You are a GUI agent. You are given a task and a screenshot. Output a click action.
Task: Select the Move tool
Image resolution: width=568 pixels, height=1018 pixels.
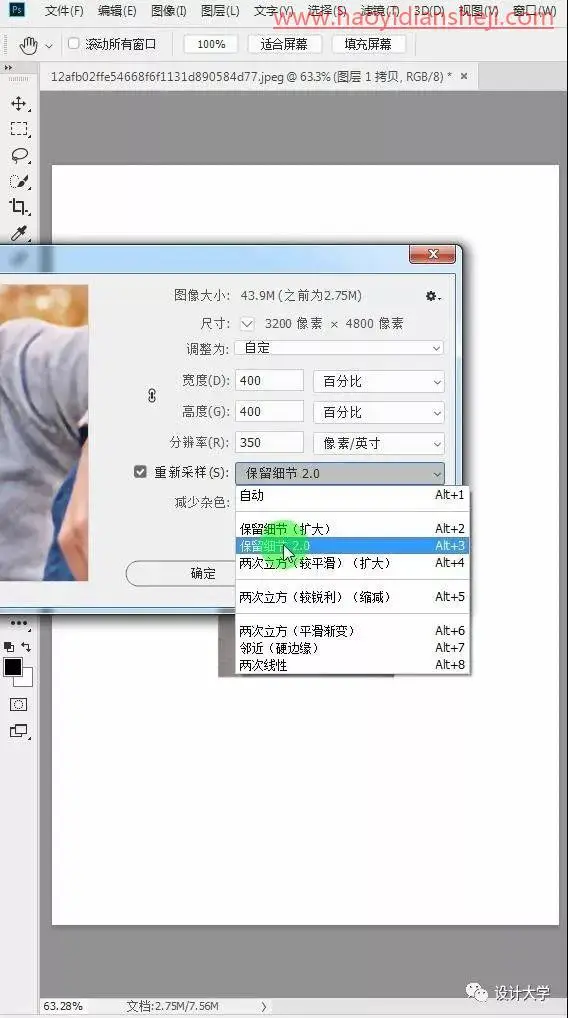pyautogui.click(x=18, y=104)
